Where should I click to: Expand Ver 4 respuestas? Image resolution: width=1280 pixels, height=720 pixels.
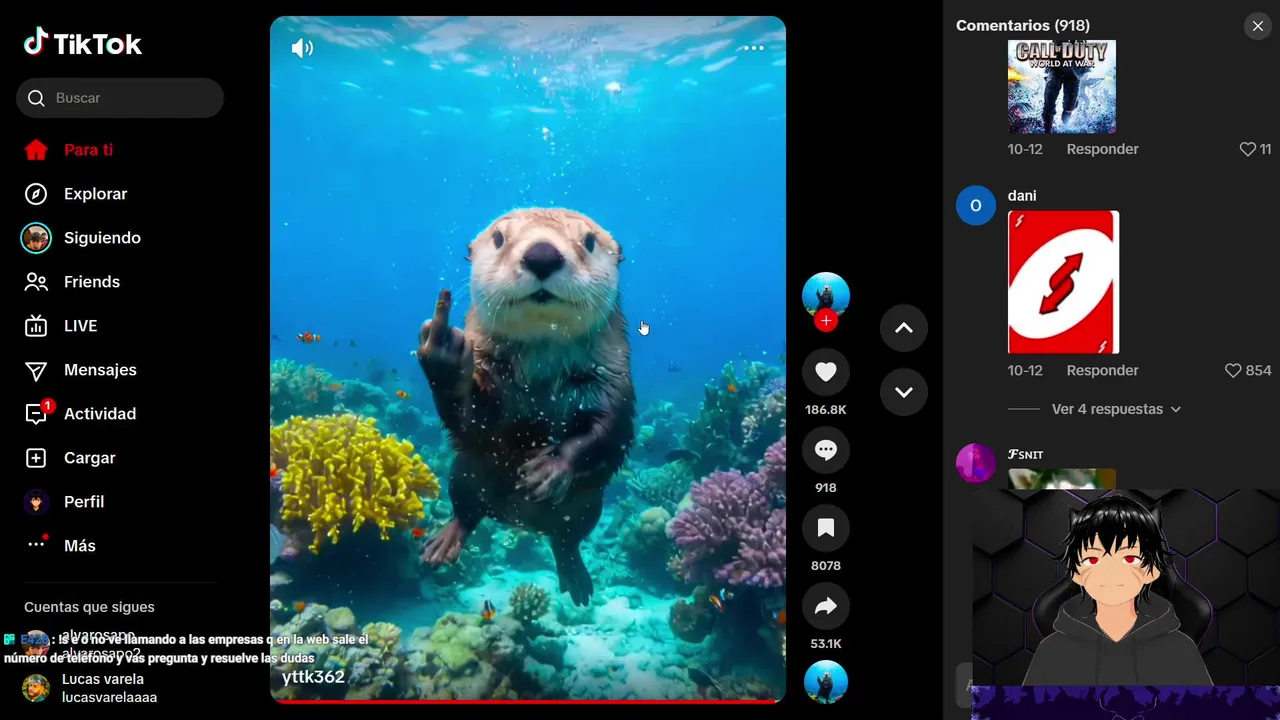click(x=1116, y=409)
